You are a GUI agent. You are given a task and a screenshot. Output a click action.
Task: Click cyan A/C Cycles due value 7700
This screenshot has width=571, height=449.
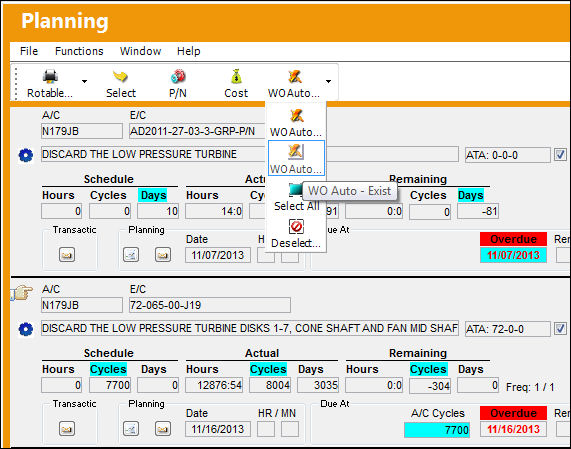[437, 430]
